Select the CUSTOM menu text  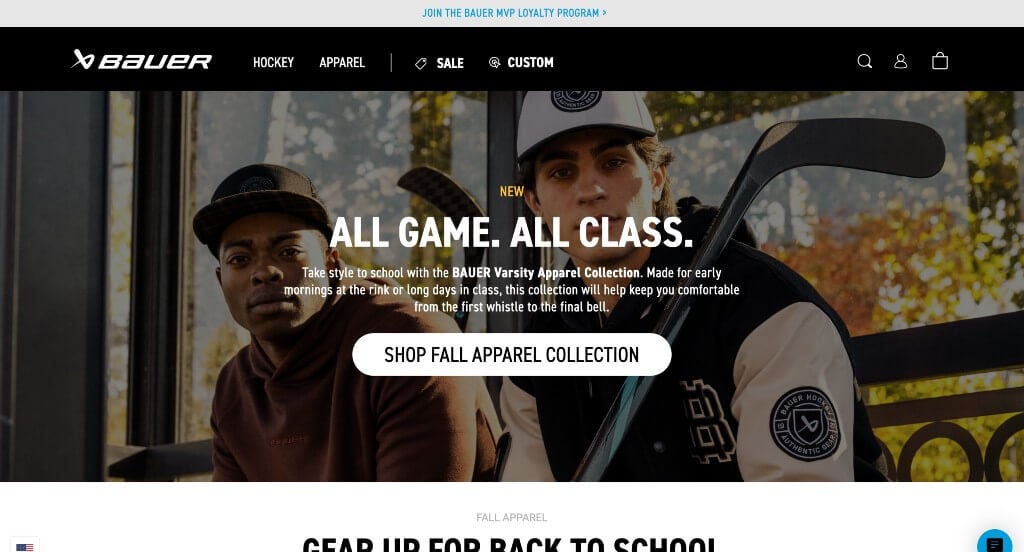click(530, 63)
